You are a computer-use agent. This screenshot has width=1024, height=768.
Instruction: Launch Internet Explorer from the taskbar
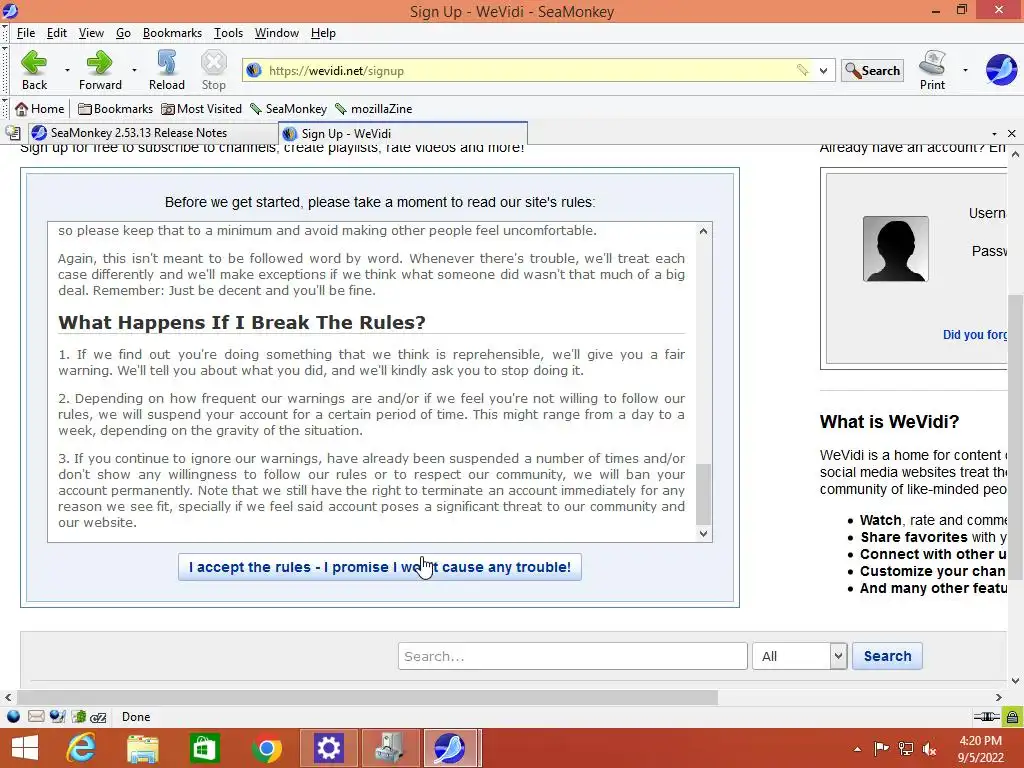pos(82,748)
